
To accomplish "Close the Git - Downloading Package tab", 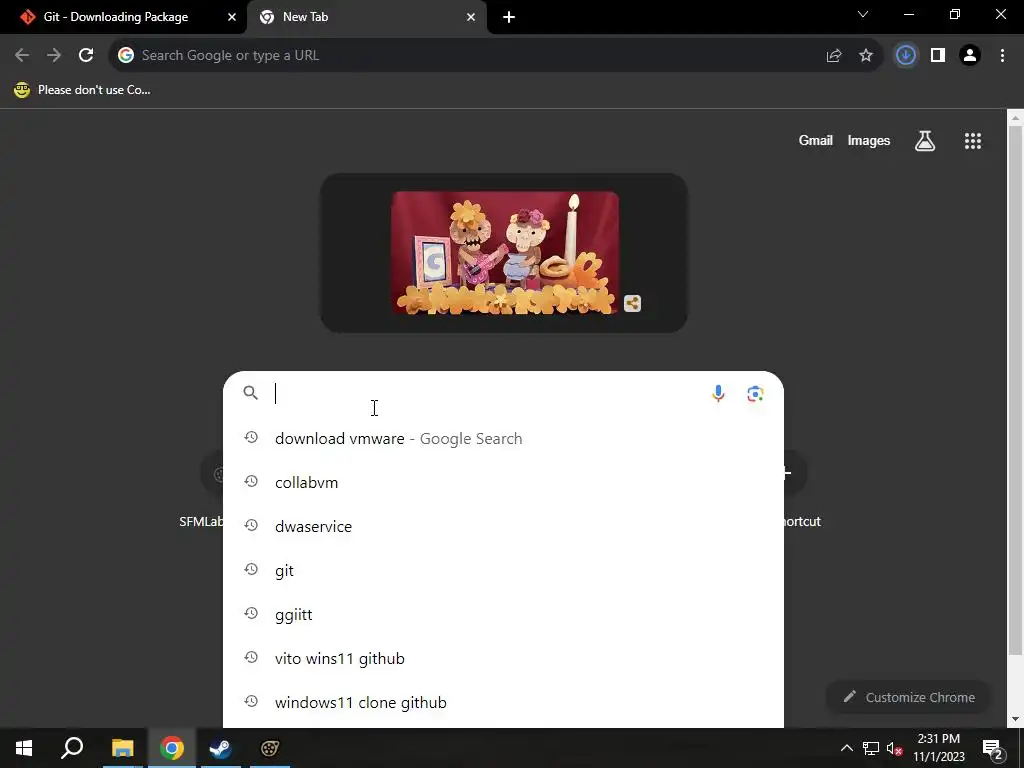I will [232, 17].
